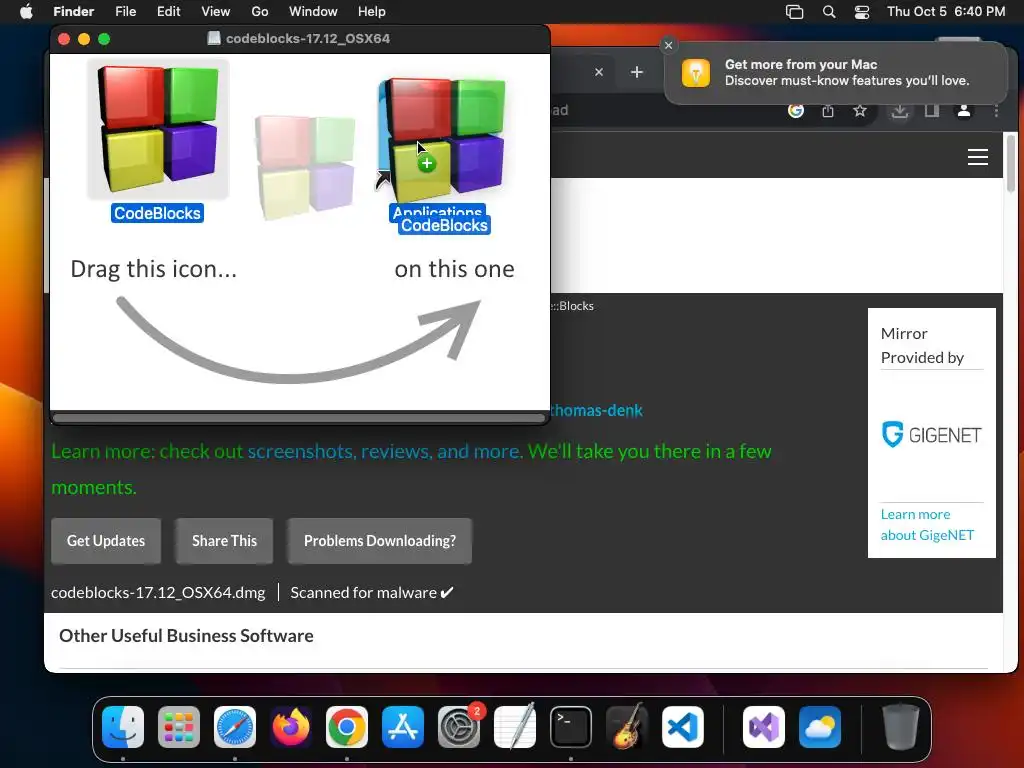1024x768 pixels.
Task: Open Chrome's three-dot menu
Action: tap(996, 111)
